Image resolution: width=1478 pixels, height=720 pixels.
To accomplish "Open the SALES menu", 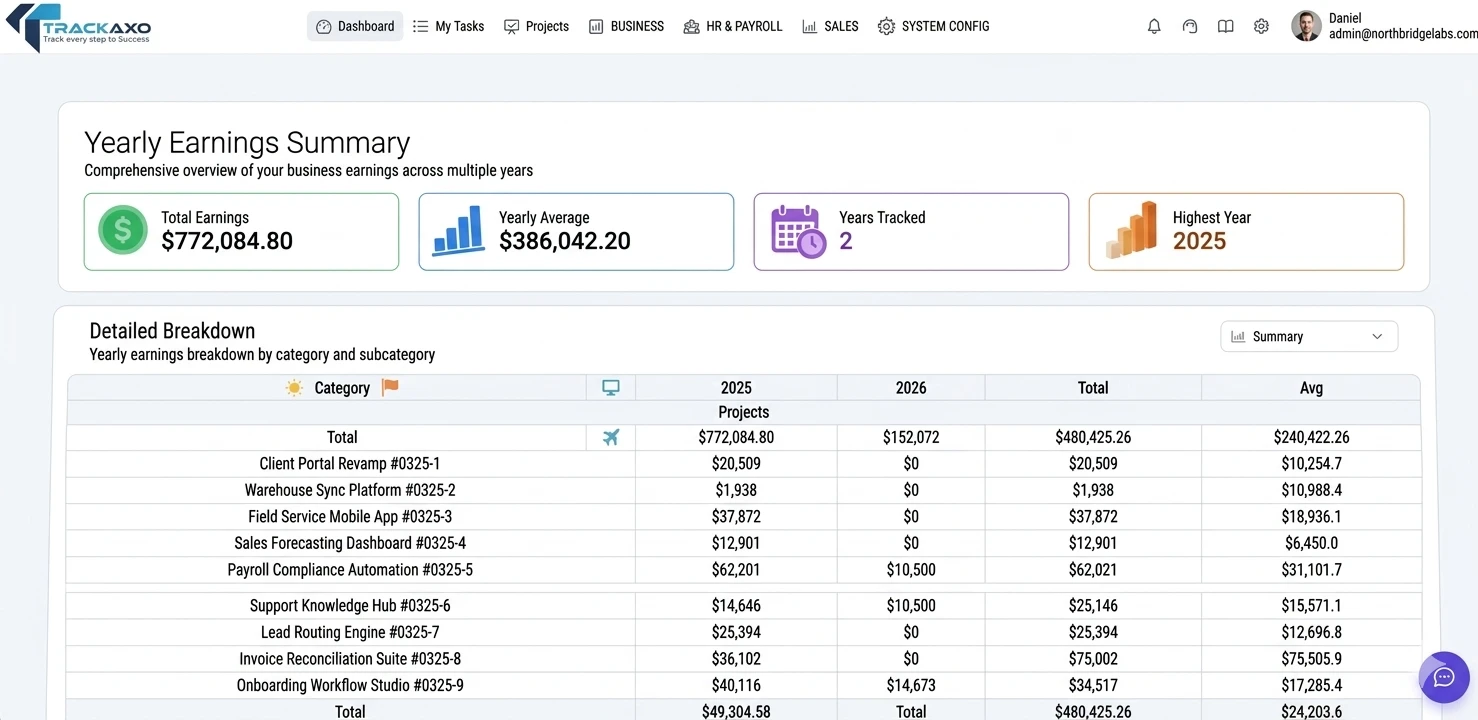I will (x=830, y=26).
